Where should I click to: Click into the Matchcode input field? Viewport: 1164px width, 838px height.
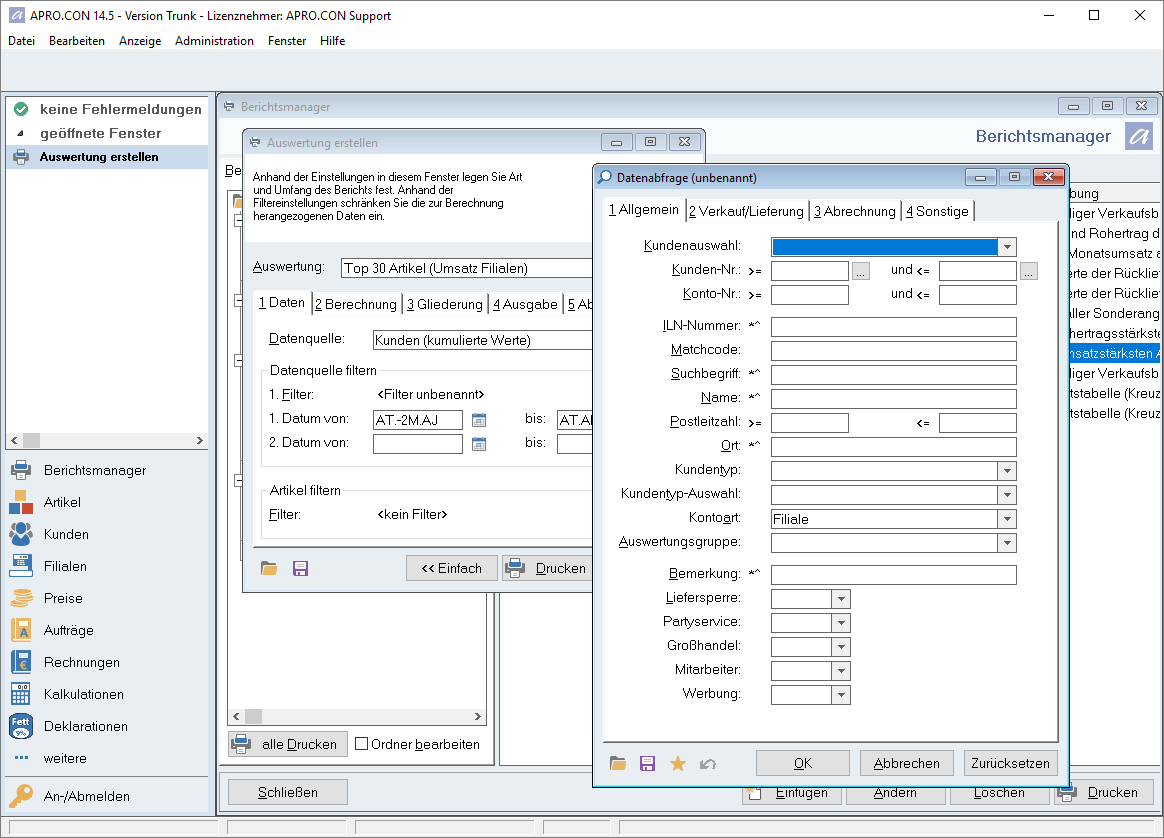point(893,351)
